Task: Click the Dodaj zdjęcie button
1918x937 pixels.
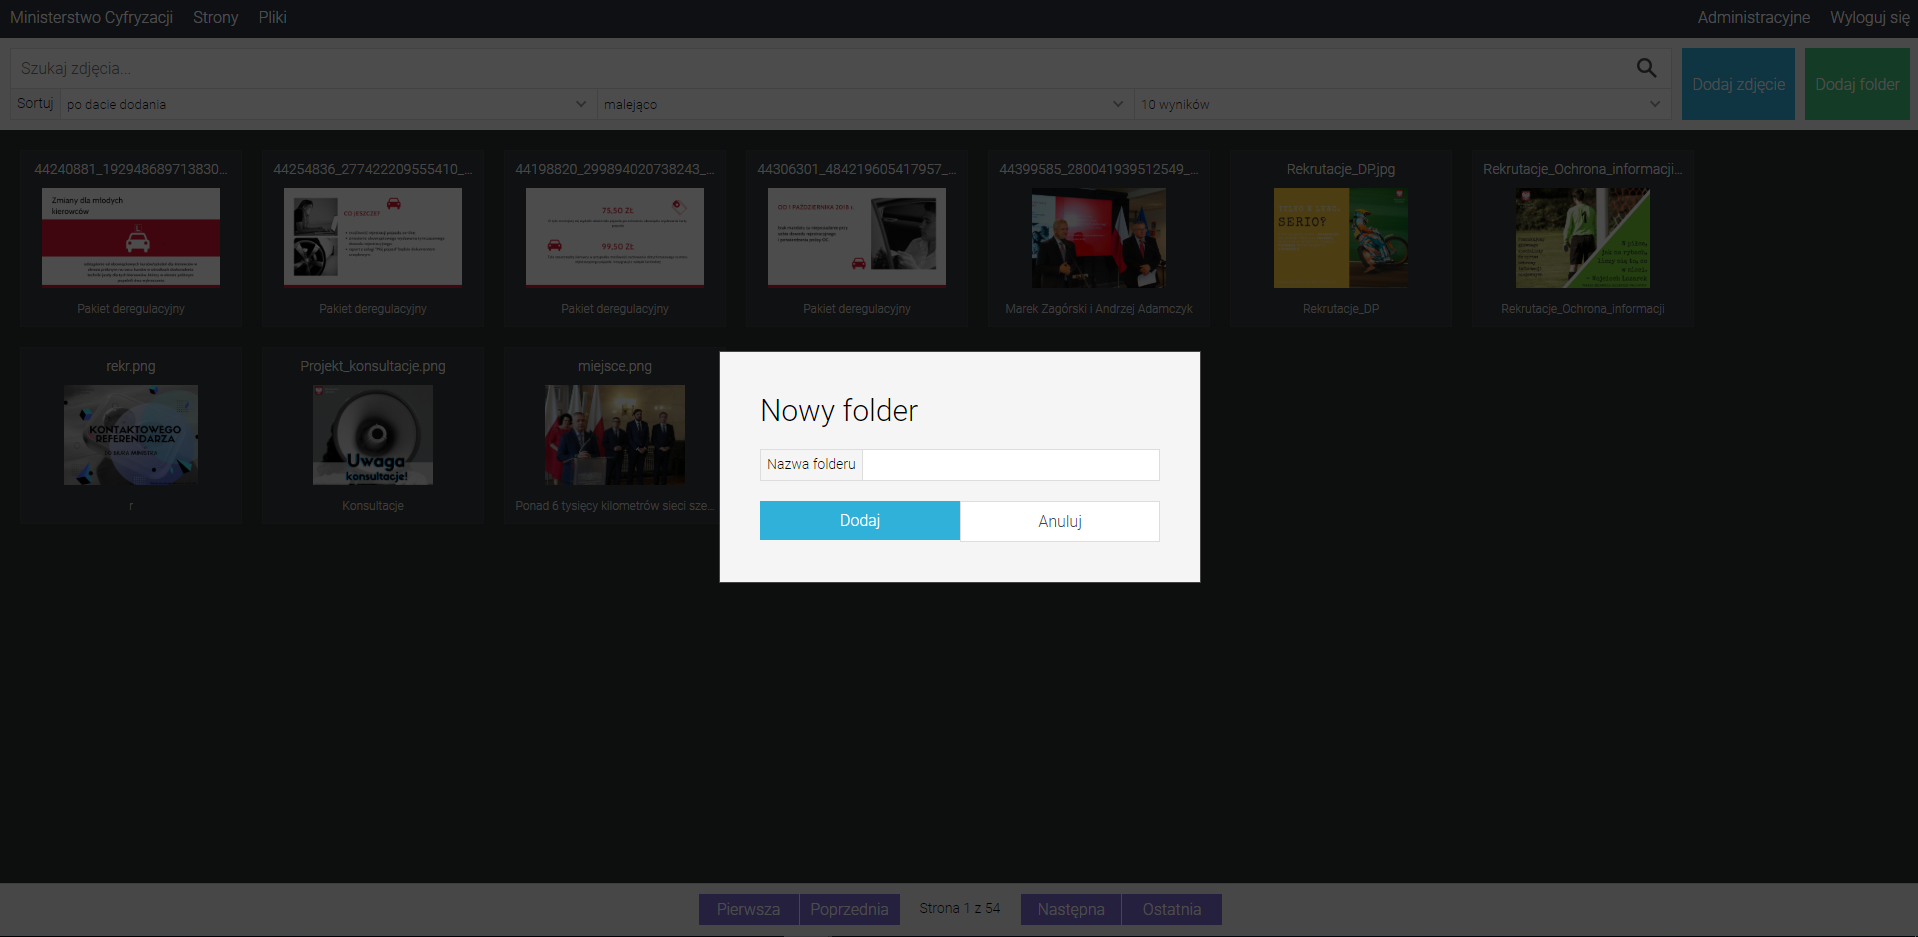Action: click(1738, 84)
